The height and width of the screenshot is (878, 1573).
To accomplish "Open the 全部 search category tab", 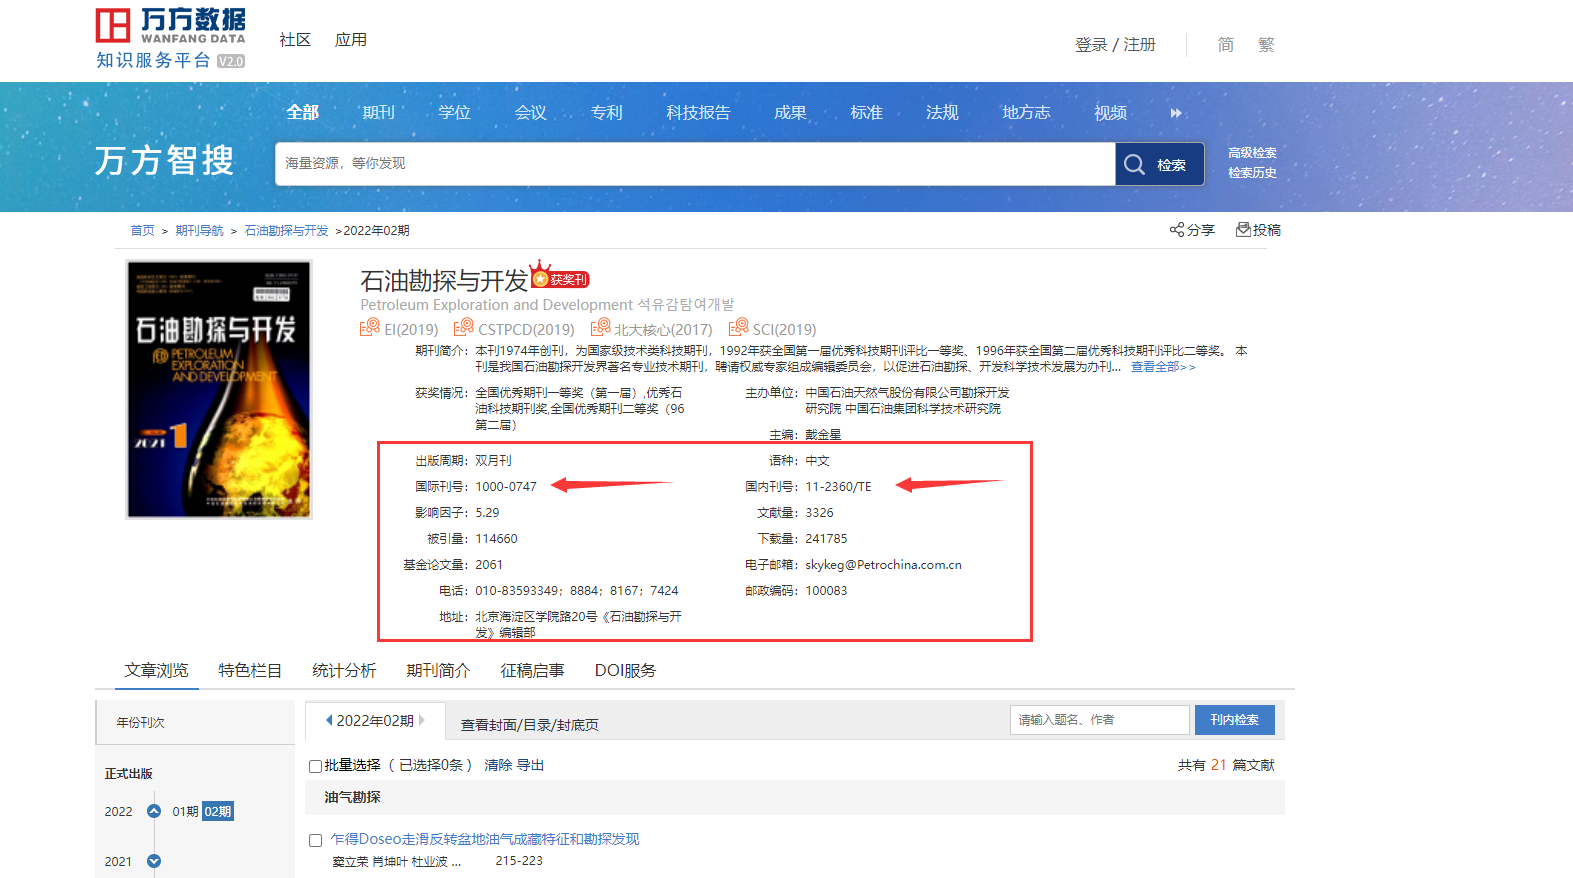I will (302, 113).
